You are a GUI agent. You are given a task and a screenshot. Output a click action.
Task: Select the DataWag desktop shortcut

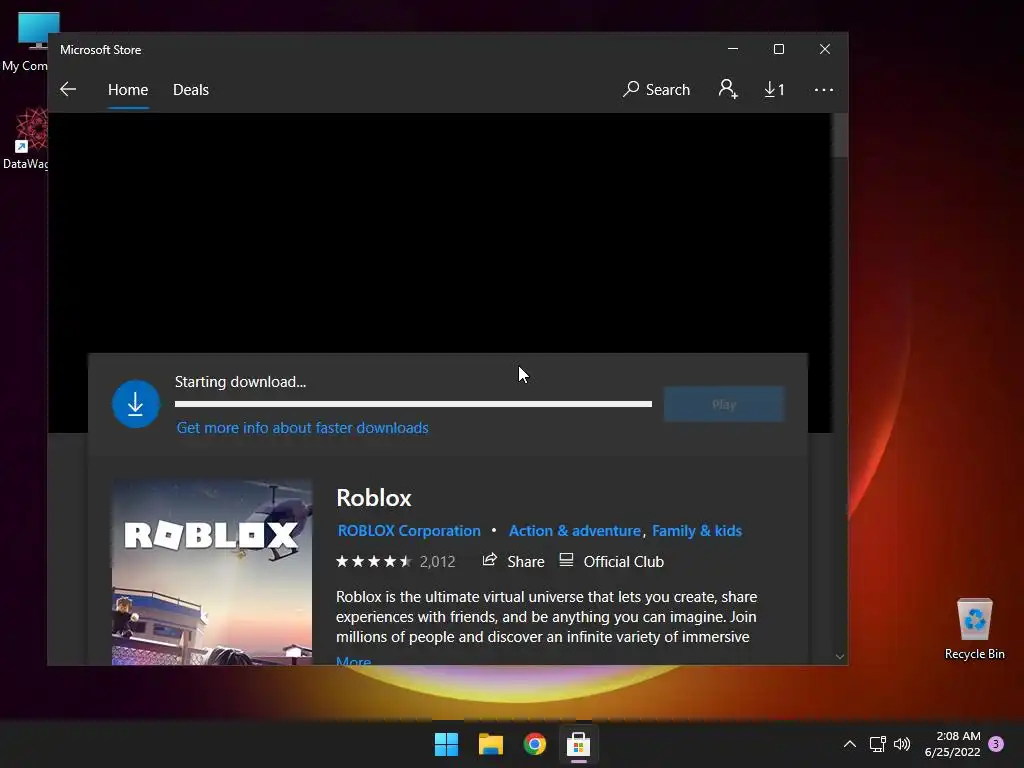coord(25,140)
